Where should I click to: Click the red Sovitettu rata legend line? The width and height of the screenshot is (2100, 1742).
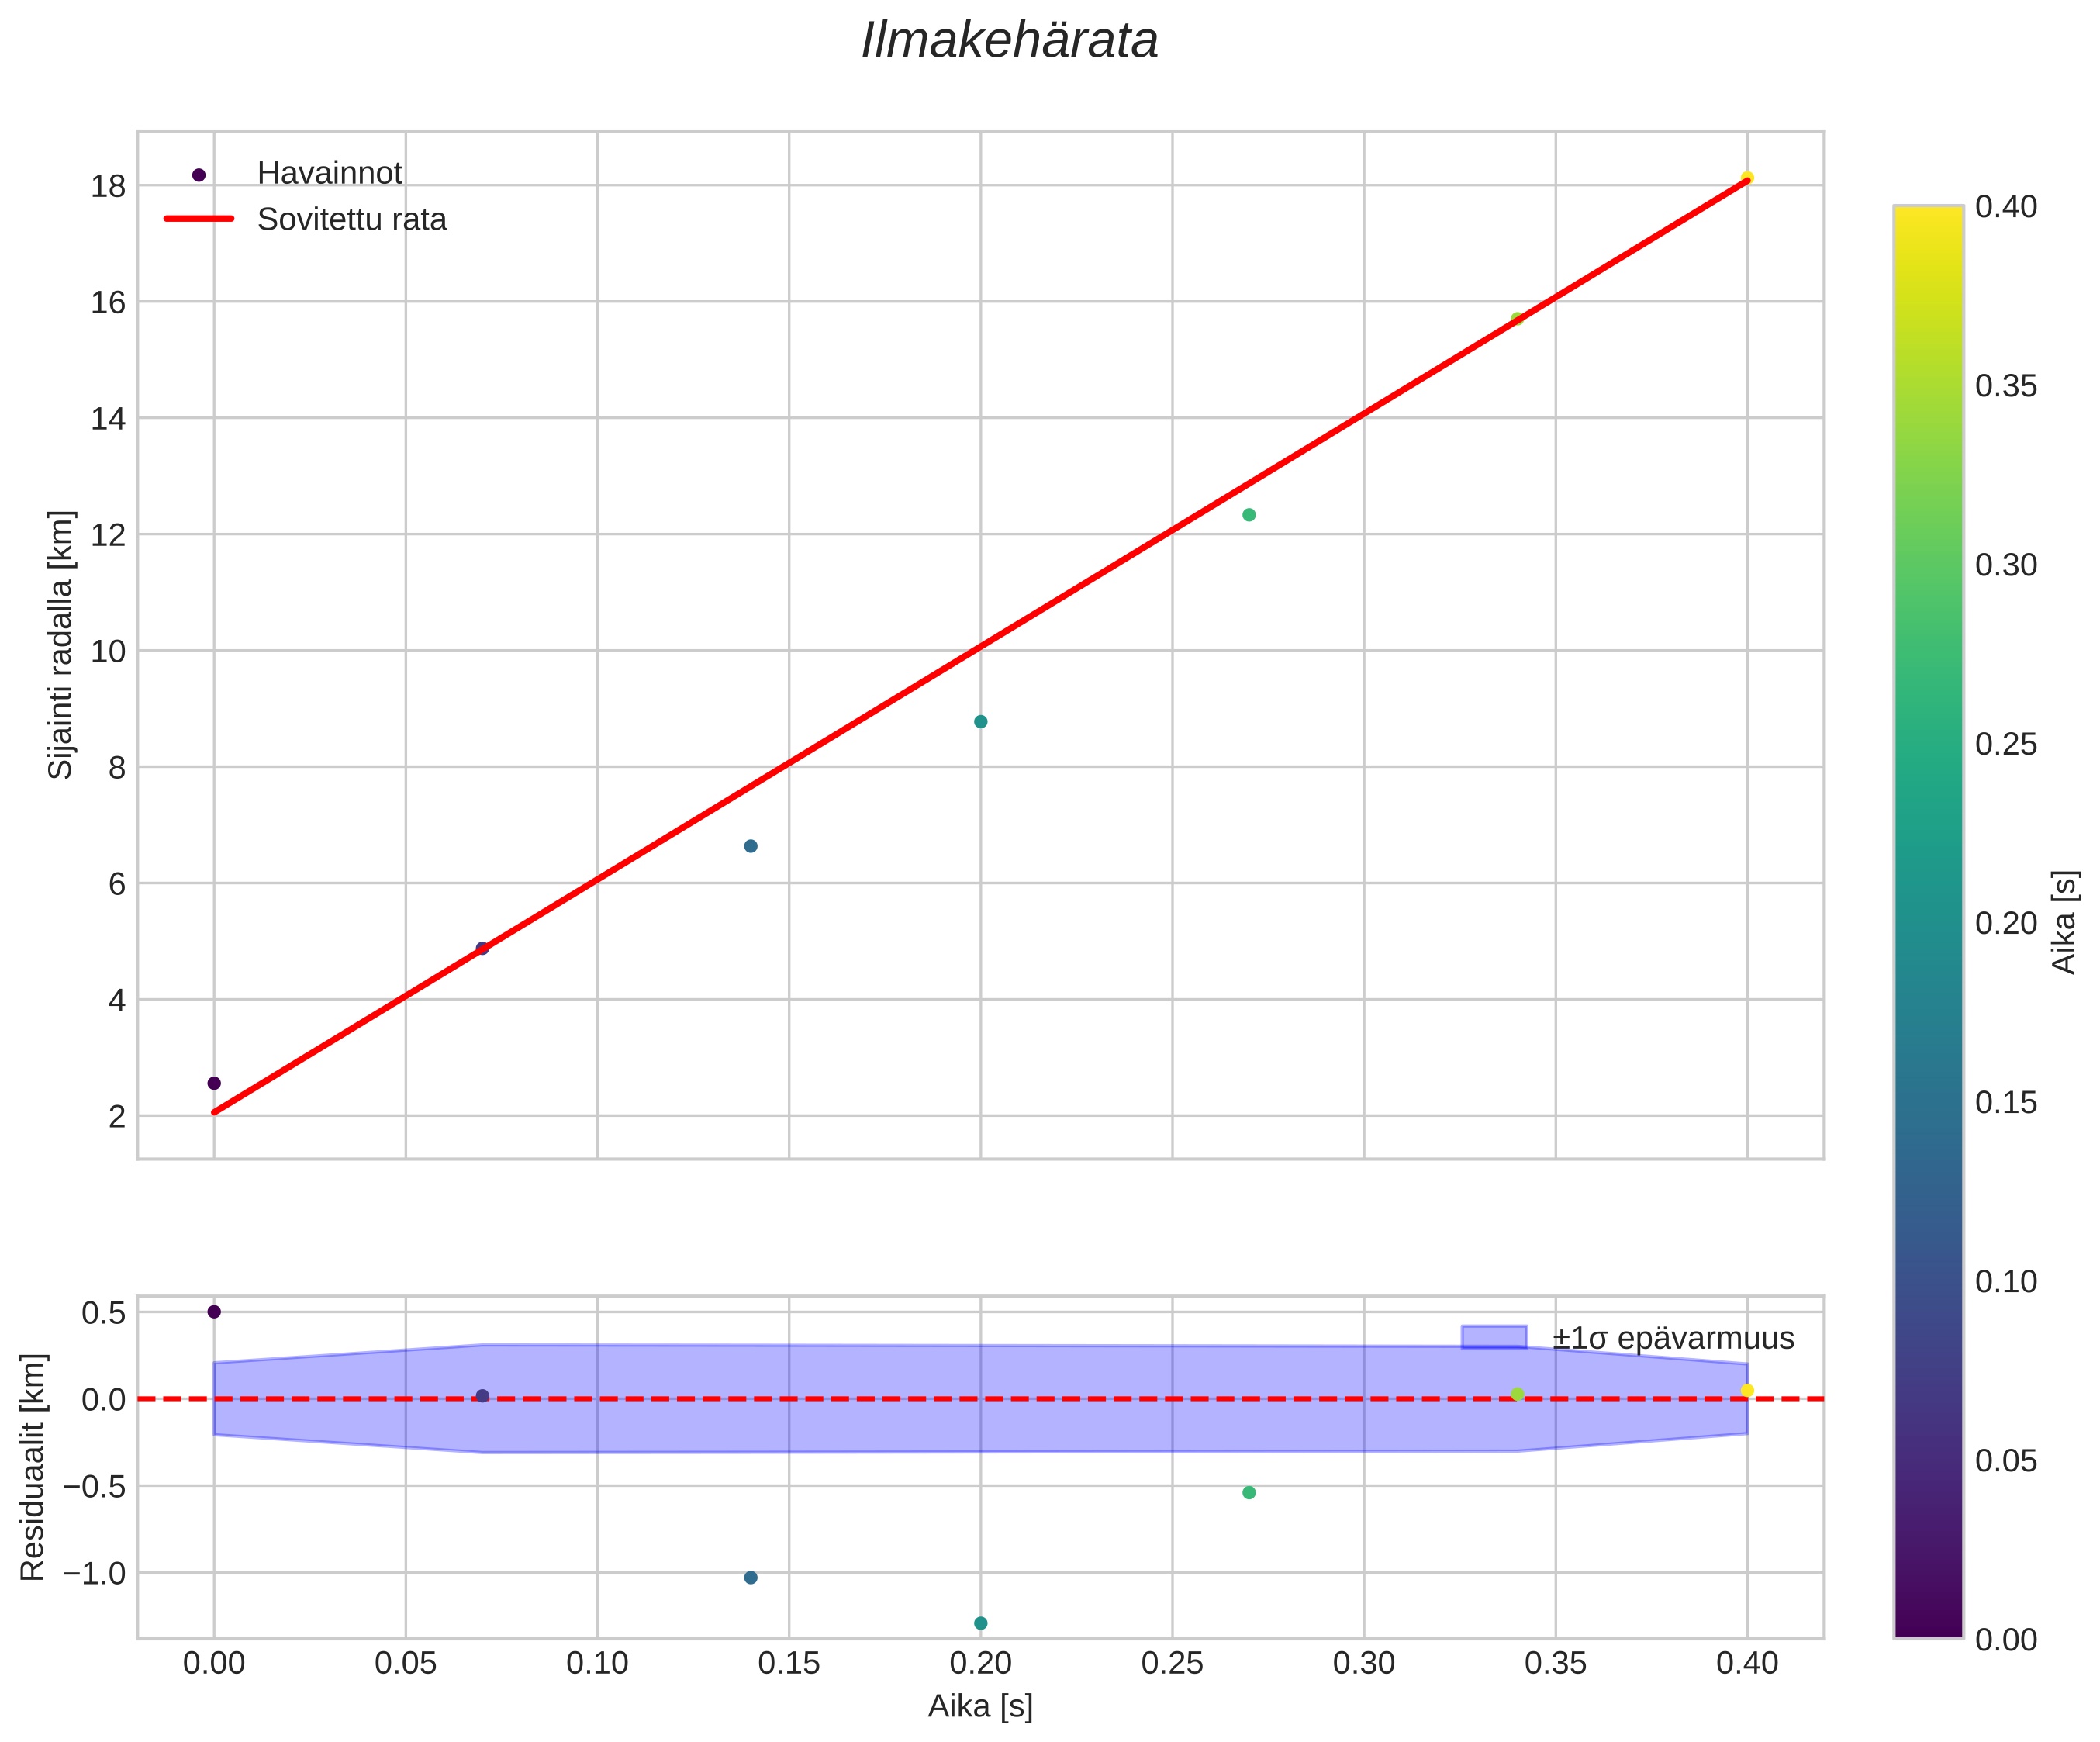click(x=198, y=219)
